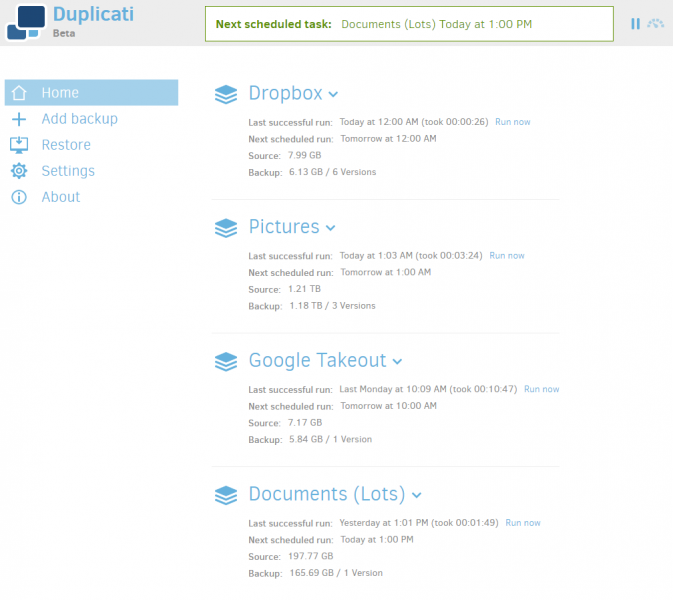Click Documents source size '197.77 GB'
The width and height of the screenshot is (673, 600).
(311, 556)
